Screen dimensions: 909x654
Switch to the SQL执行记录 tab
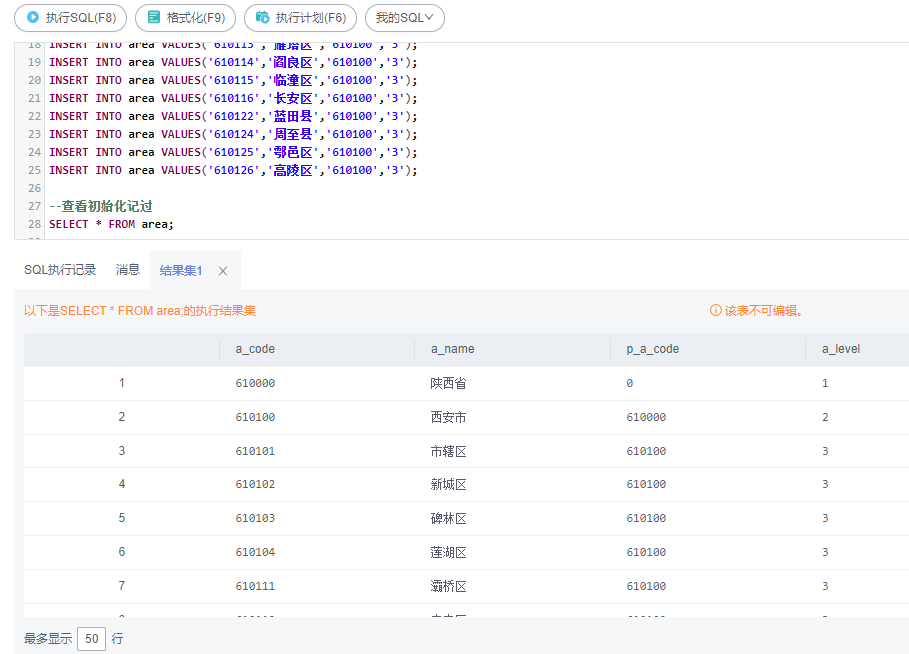point(60,270)
